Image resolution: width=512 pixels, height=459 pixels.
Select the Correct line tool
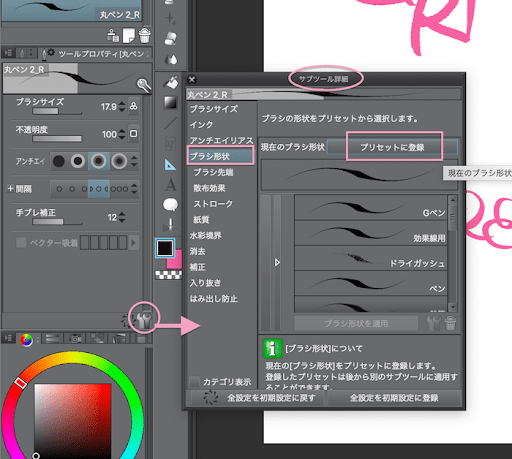pyautogui.click(x=170, y=225)
